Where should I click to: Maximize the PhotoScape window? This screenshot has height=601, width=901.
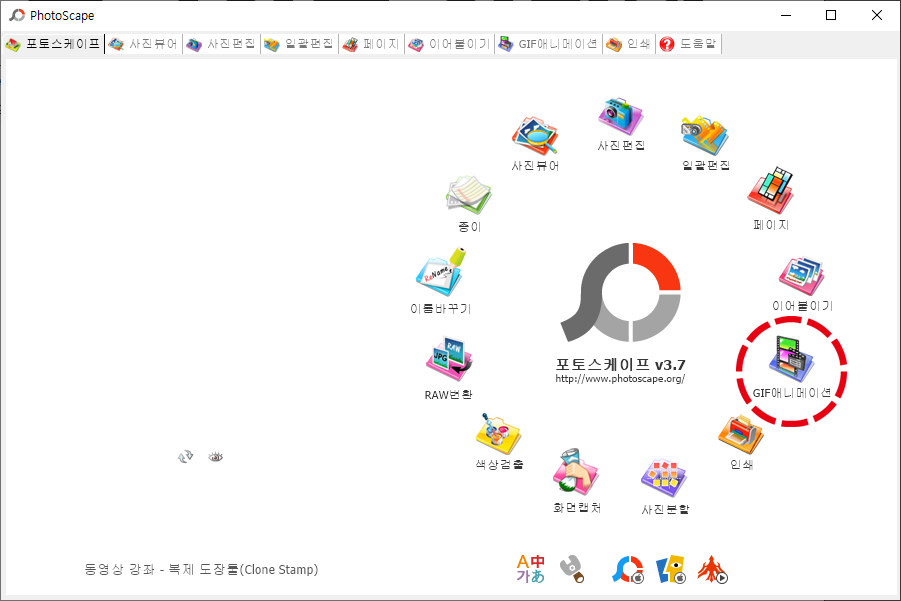[831, 16]
